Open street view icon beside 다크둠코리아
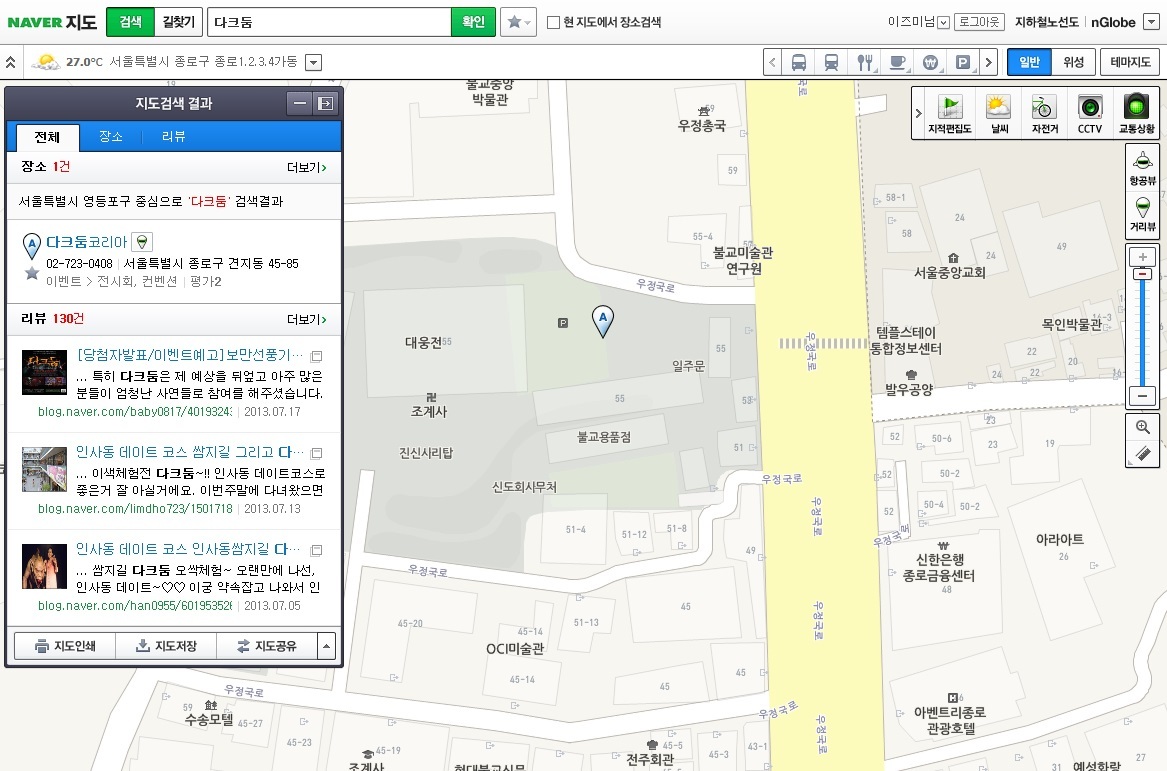The image size is (1167, 771). 142,242
